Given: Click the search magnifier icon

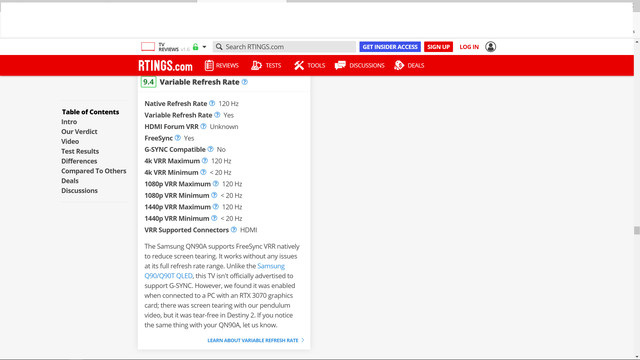Looking at the screenshot, I should [219, 47].
